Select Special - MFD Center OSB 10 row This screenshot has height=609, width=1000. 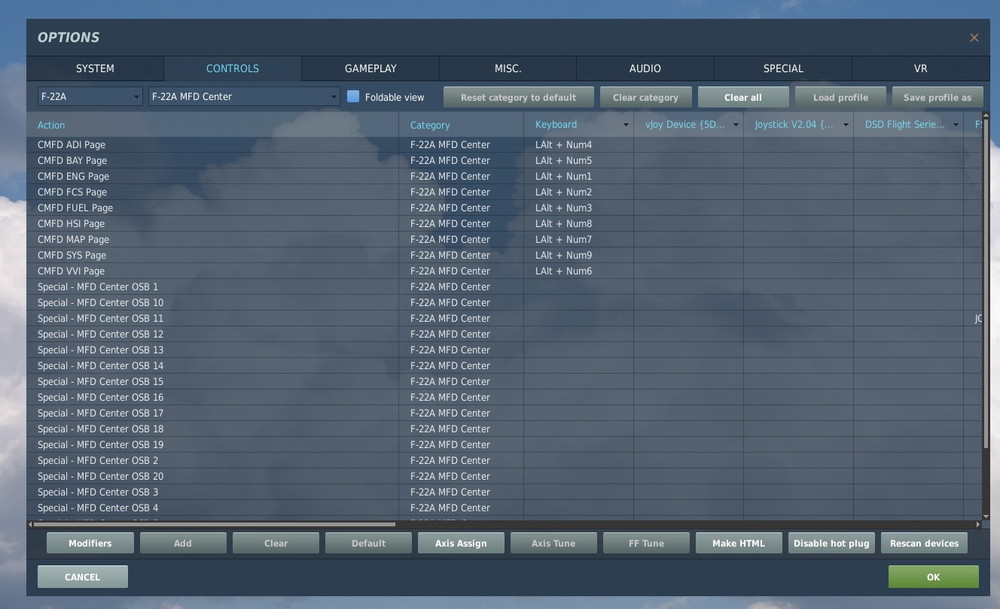click(504, 302)
